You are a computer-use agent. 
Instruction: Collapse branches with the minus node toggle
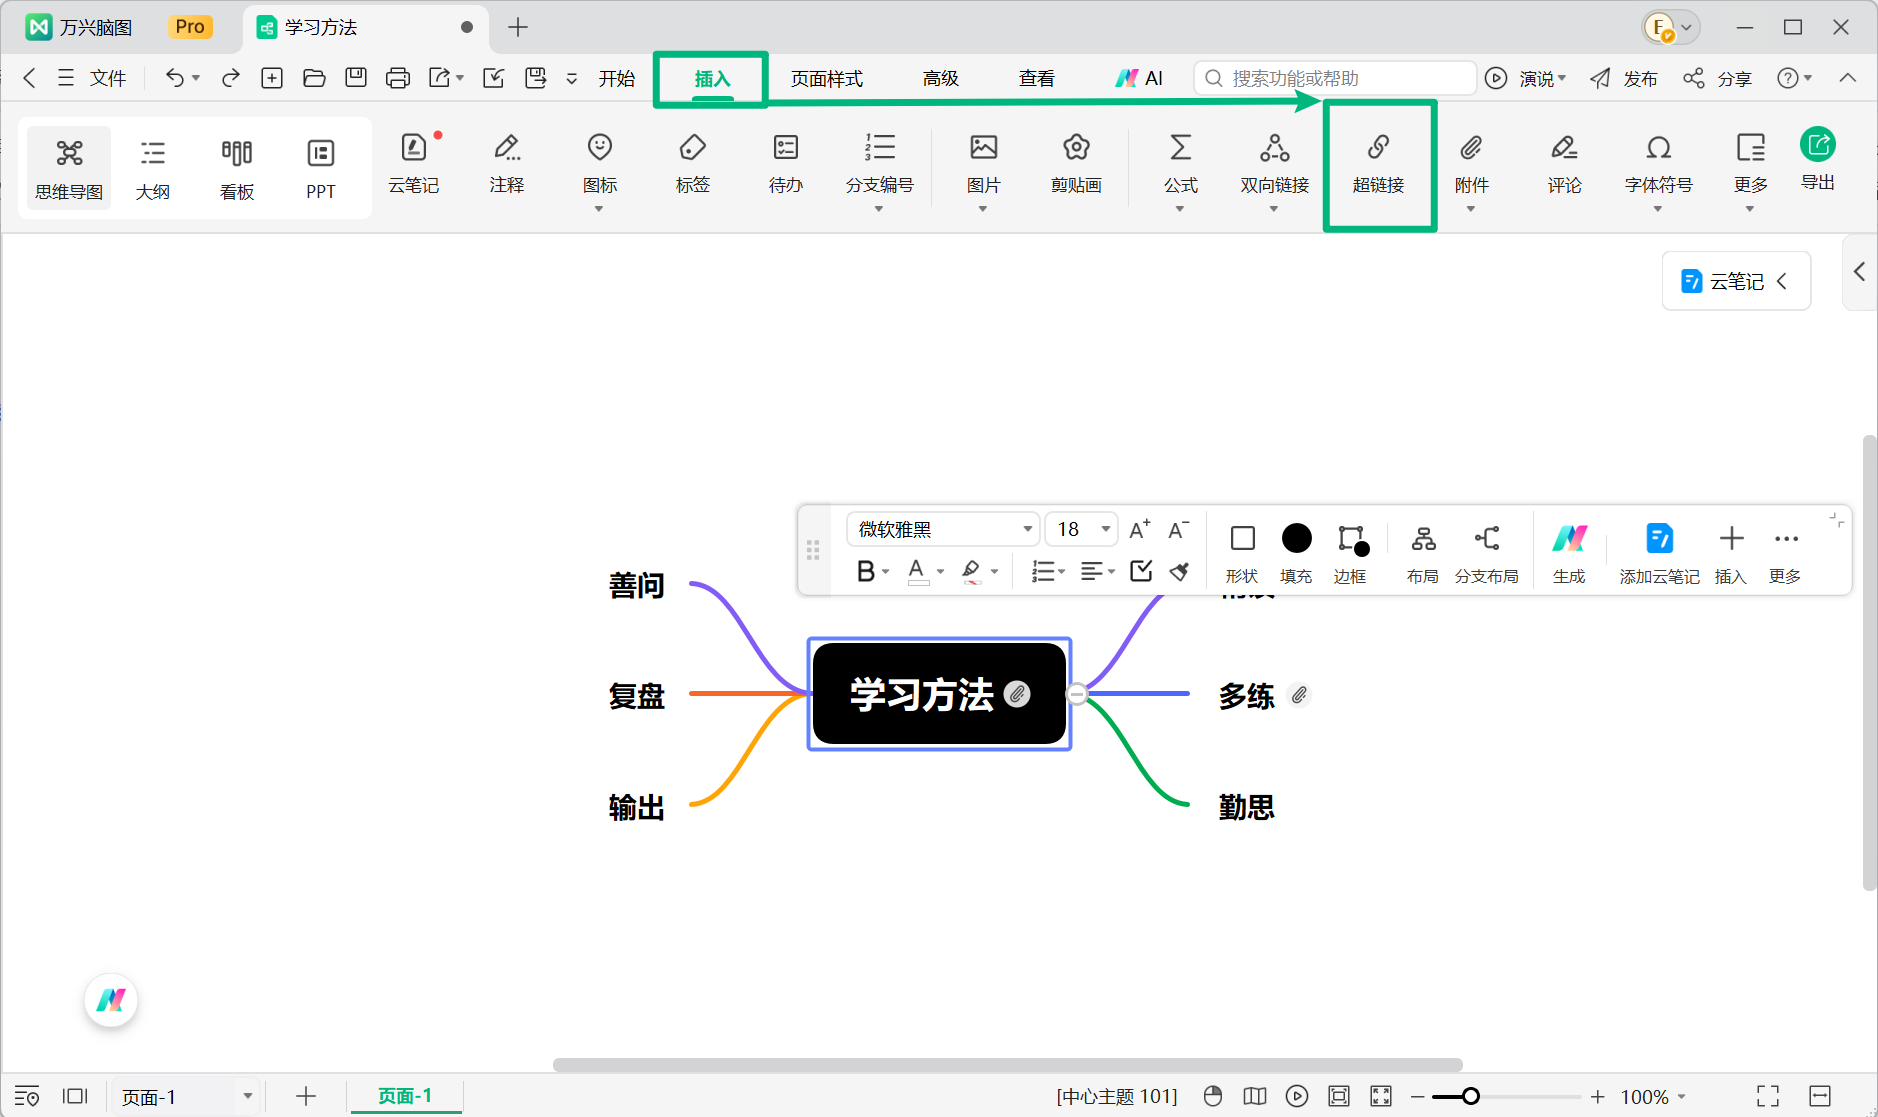[1077, 693]
